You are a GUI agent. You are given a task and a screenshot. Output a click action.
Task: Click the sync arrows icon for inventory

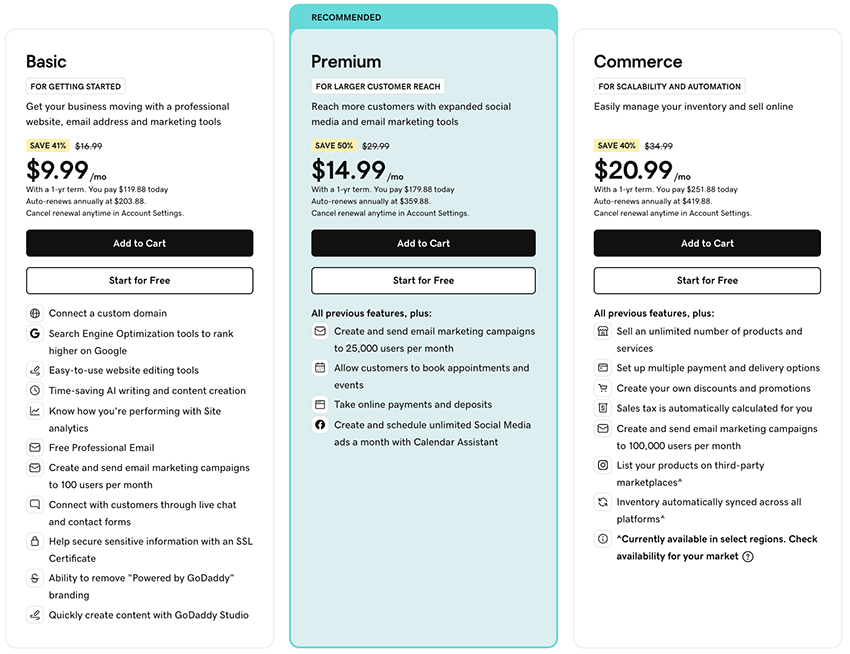(603, 502)
